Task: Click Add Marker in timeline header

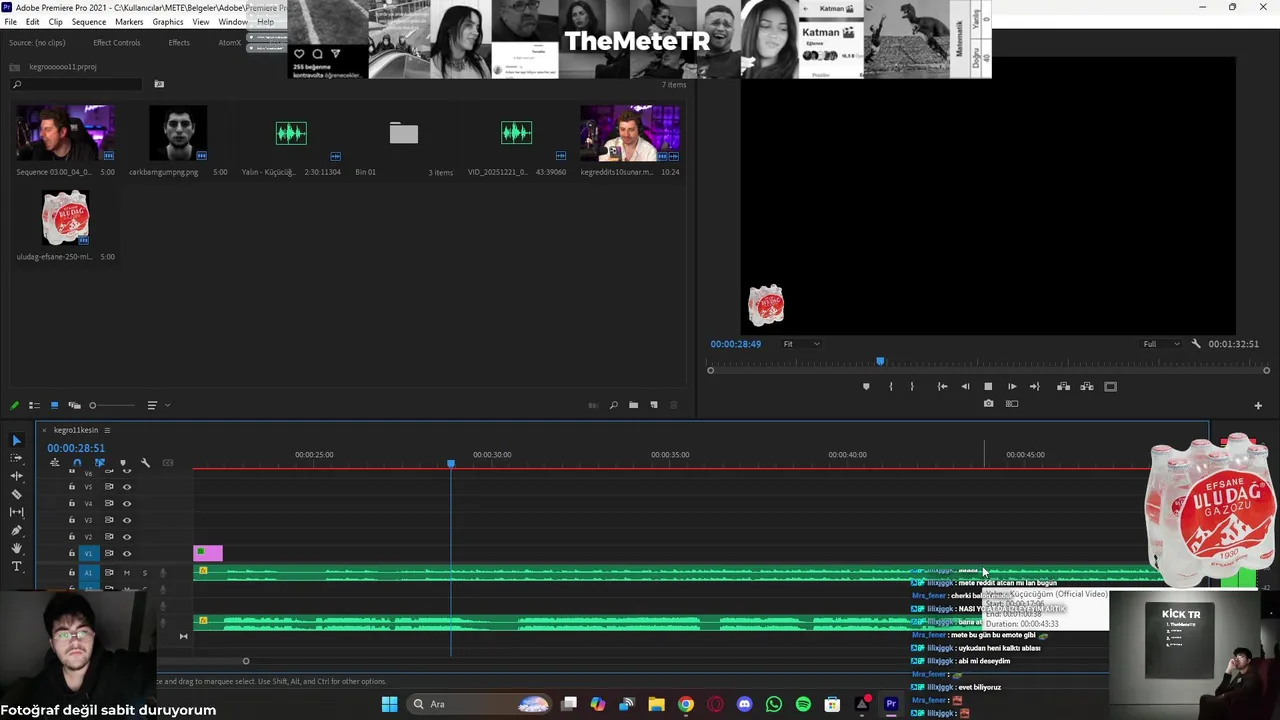Action: point(122,463)
